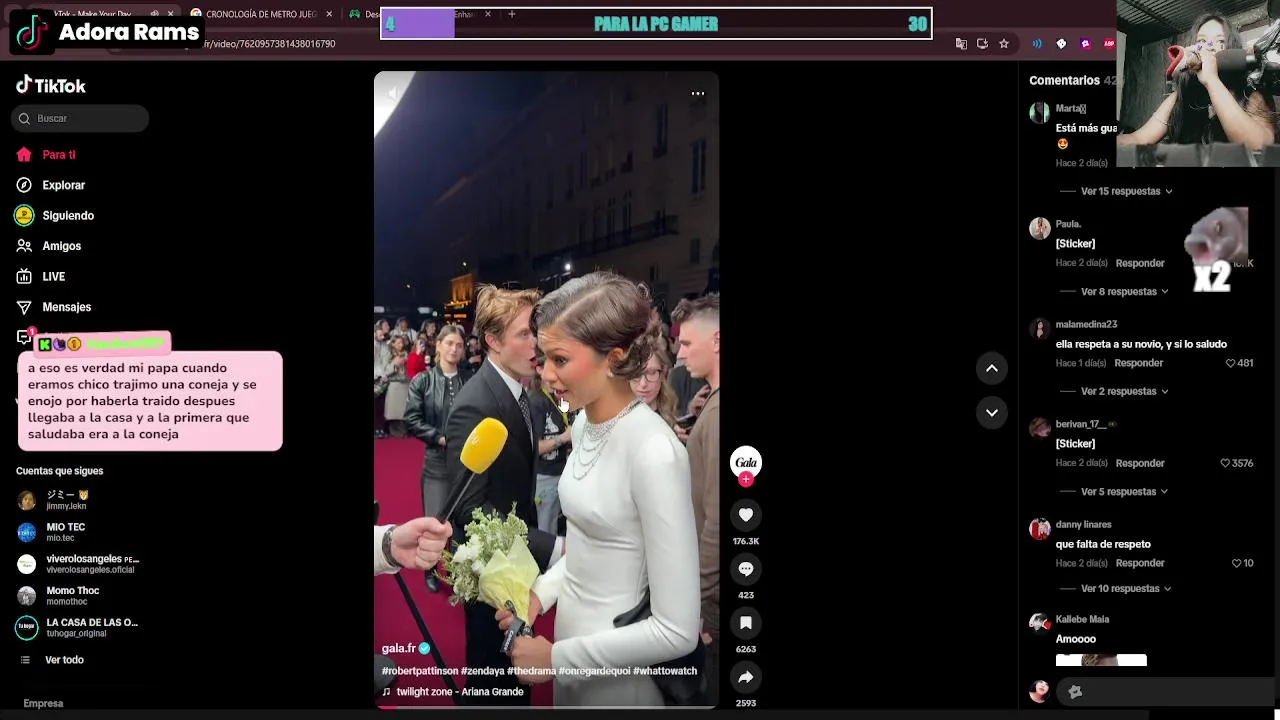Open the LA CASA DE LAS O... account

tap(78, 628)
